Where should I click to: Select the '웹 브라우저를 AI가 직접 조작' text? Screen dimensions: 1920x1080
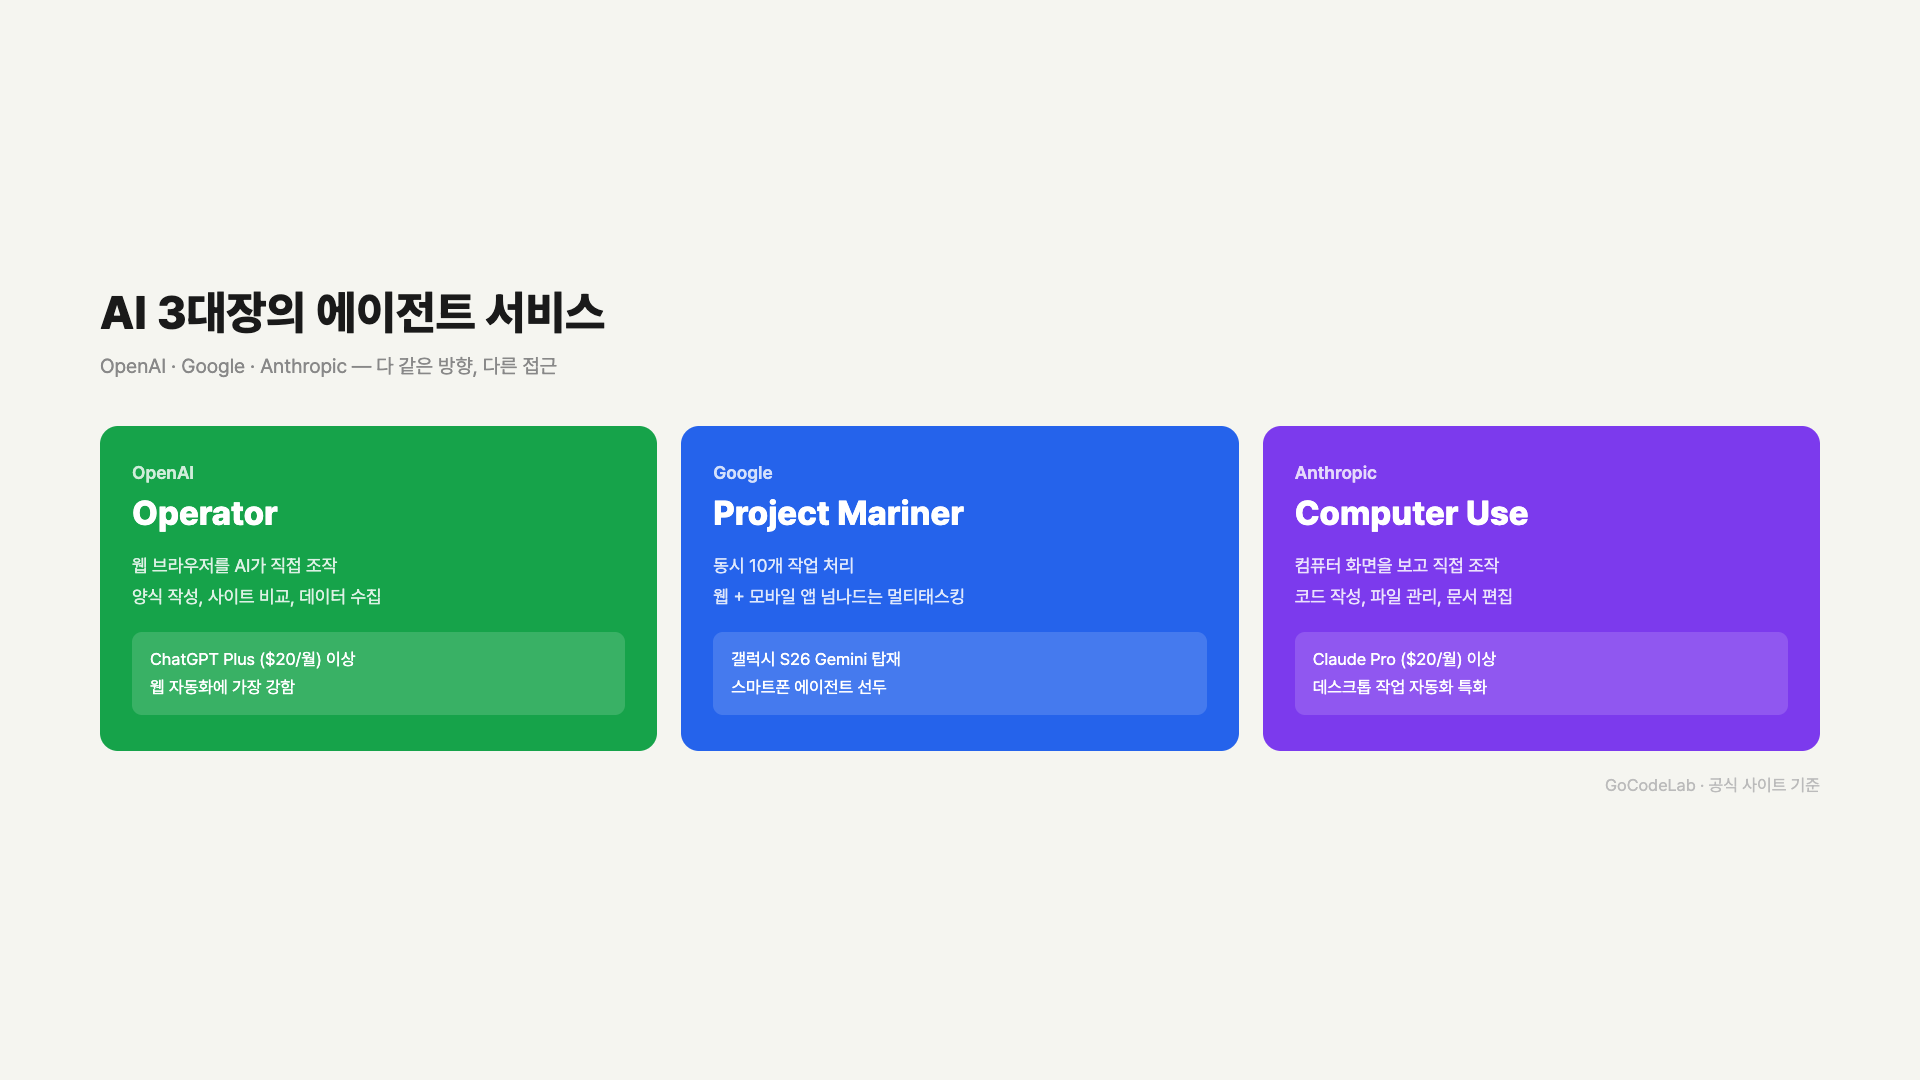coord(235,565)
